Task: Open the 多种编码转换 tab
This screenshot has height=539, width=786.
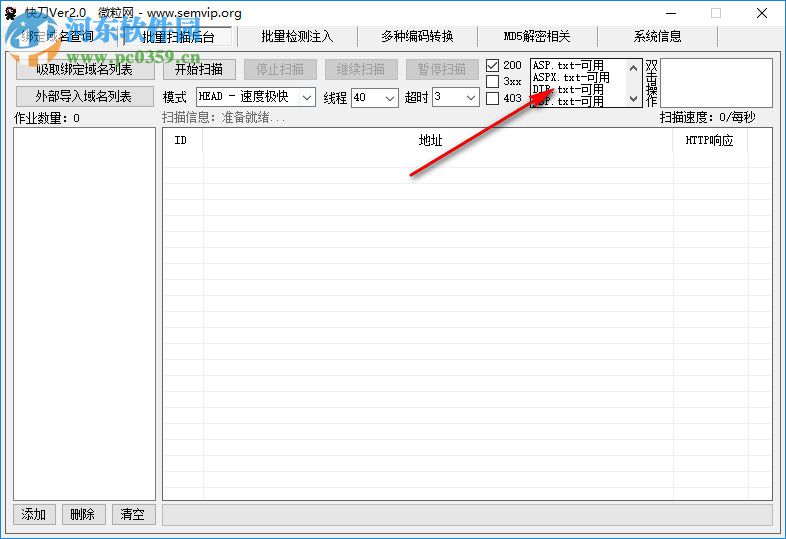Action: [x=417, y=37]
